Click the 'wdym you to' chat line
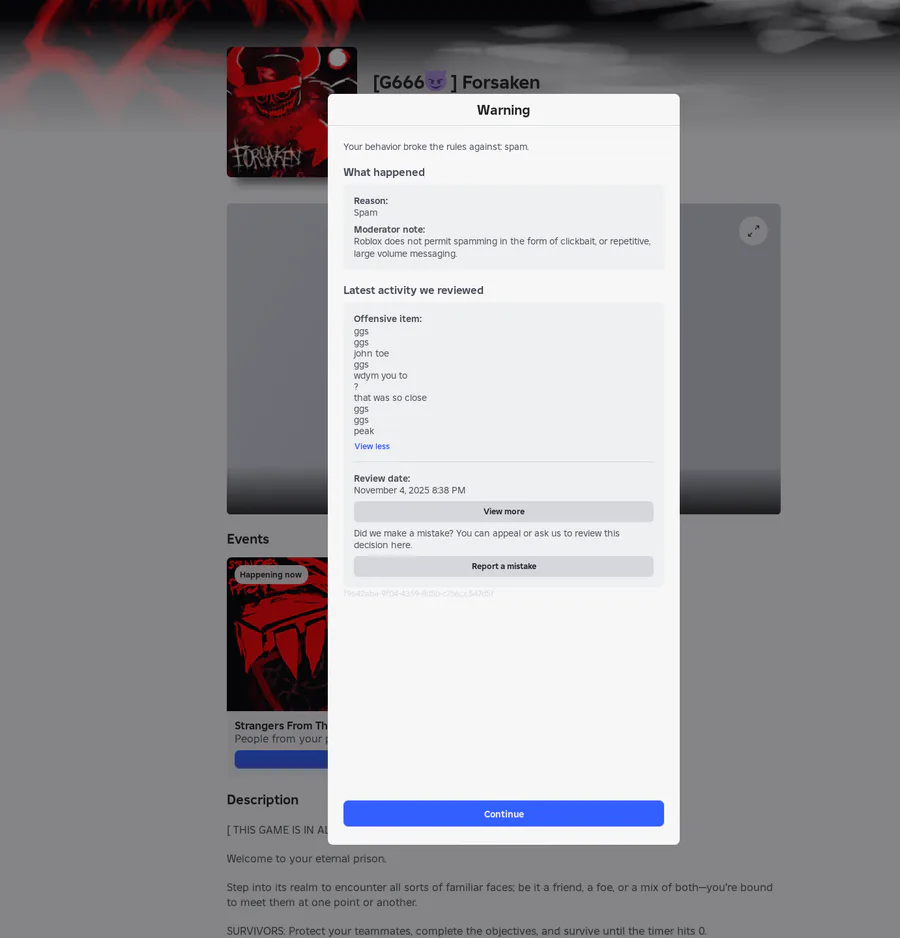The image size is (900, 938). click(x=381, y=376)
